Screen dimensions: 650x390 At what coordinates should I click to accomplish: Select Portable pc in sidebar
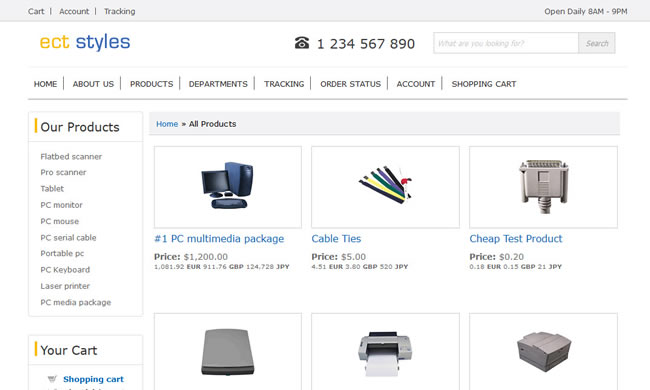point(62,253)
